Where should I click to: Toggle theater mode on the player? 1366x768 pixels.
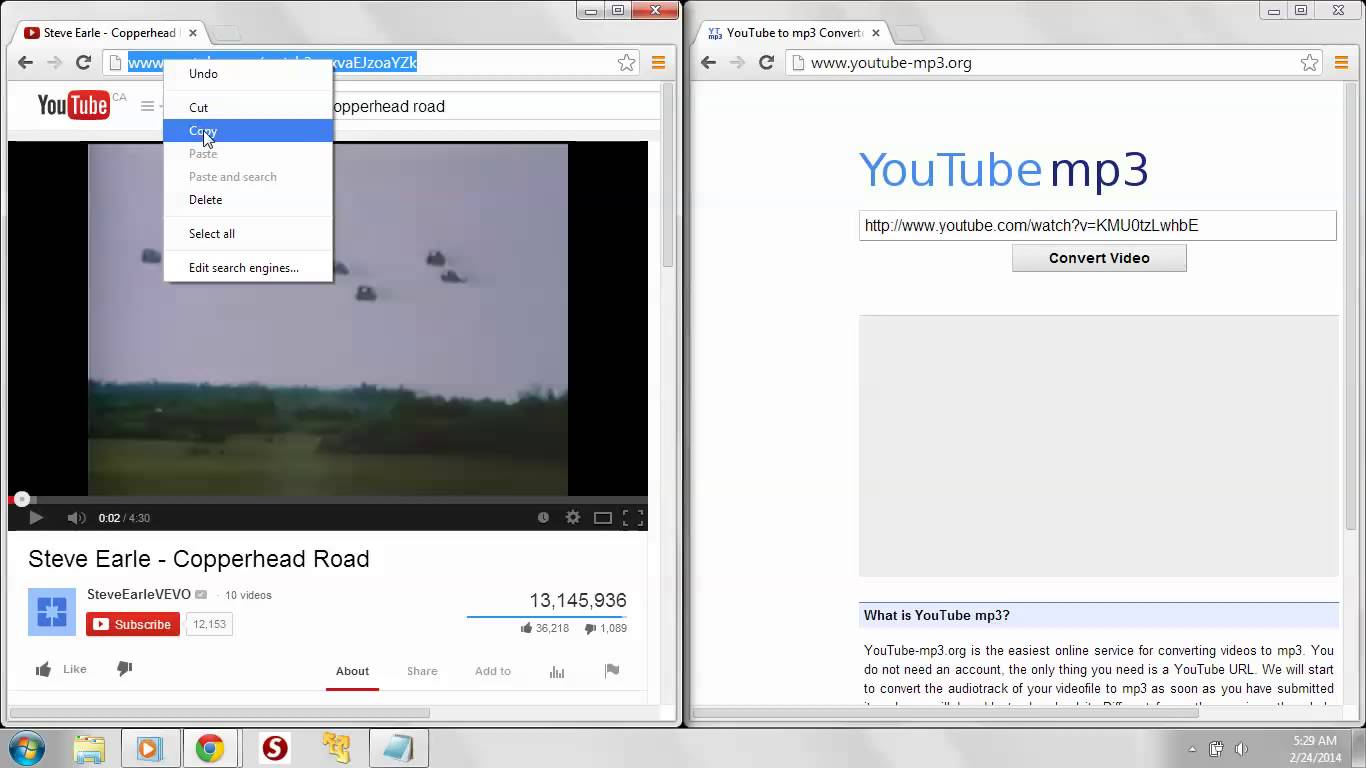603,518
